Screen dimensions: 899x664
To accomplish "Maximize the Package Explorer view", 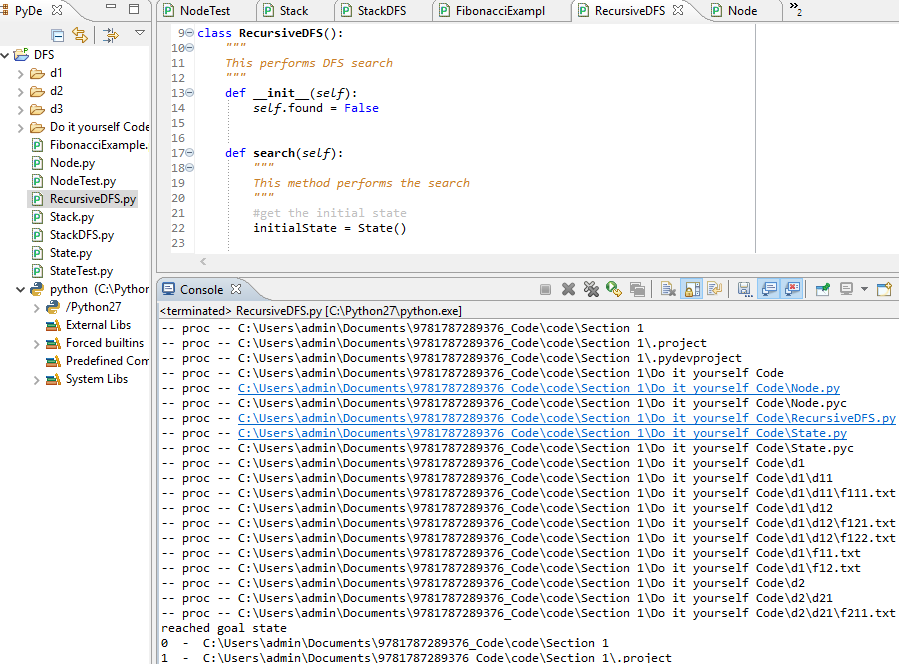I will pos(134,9).
